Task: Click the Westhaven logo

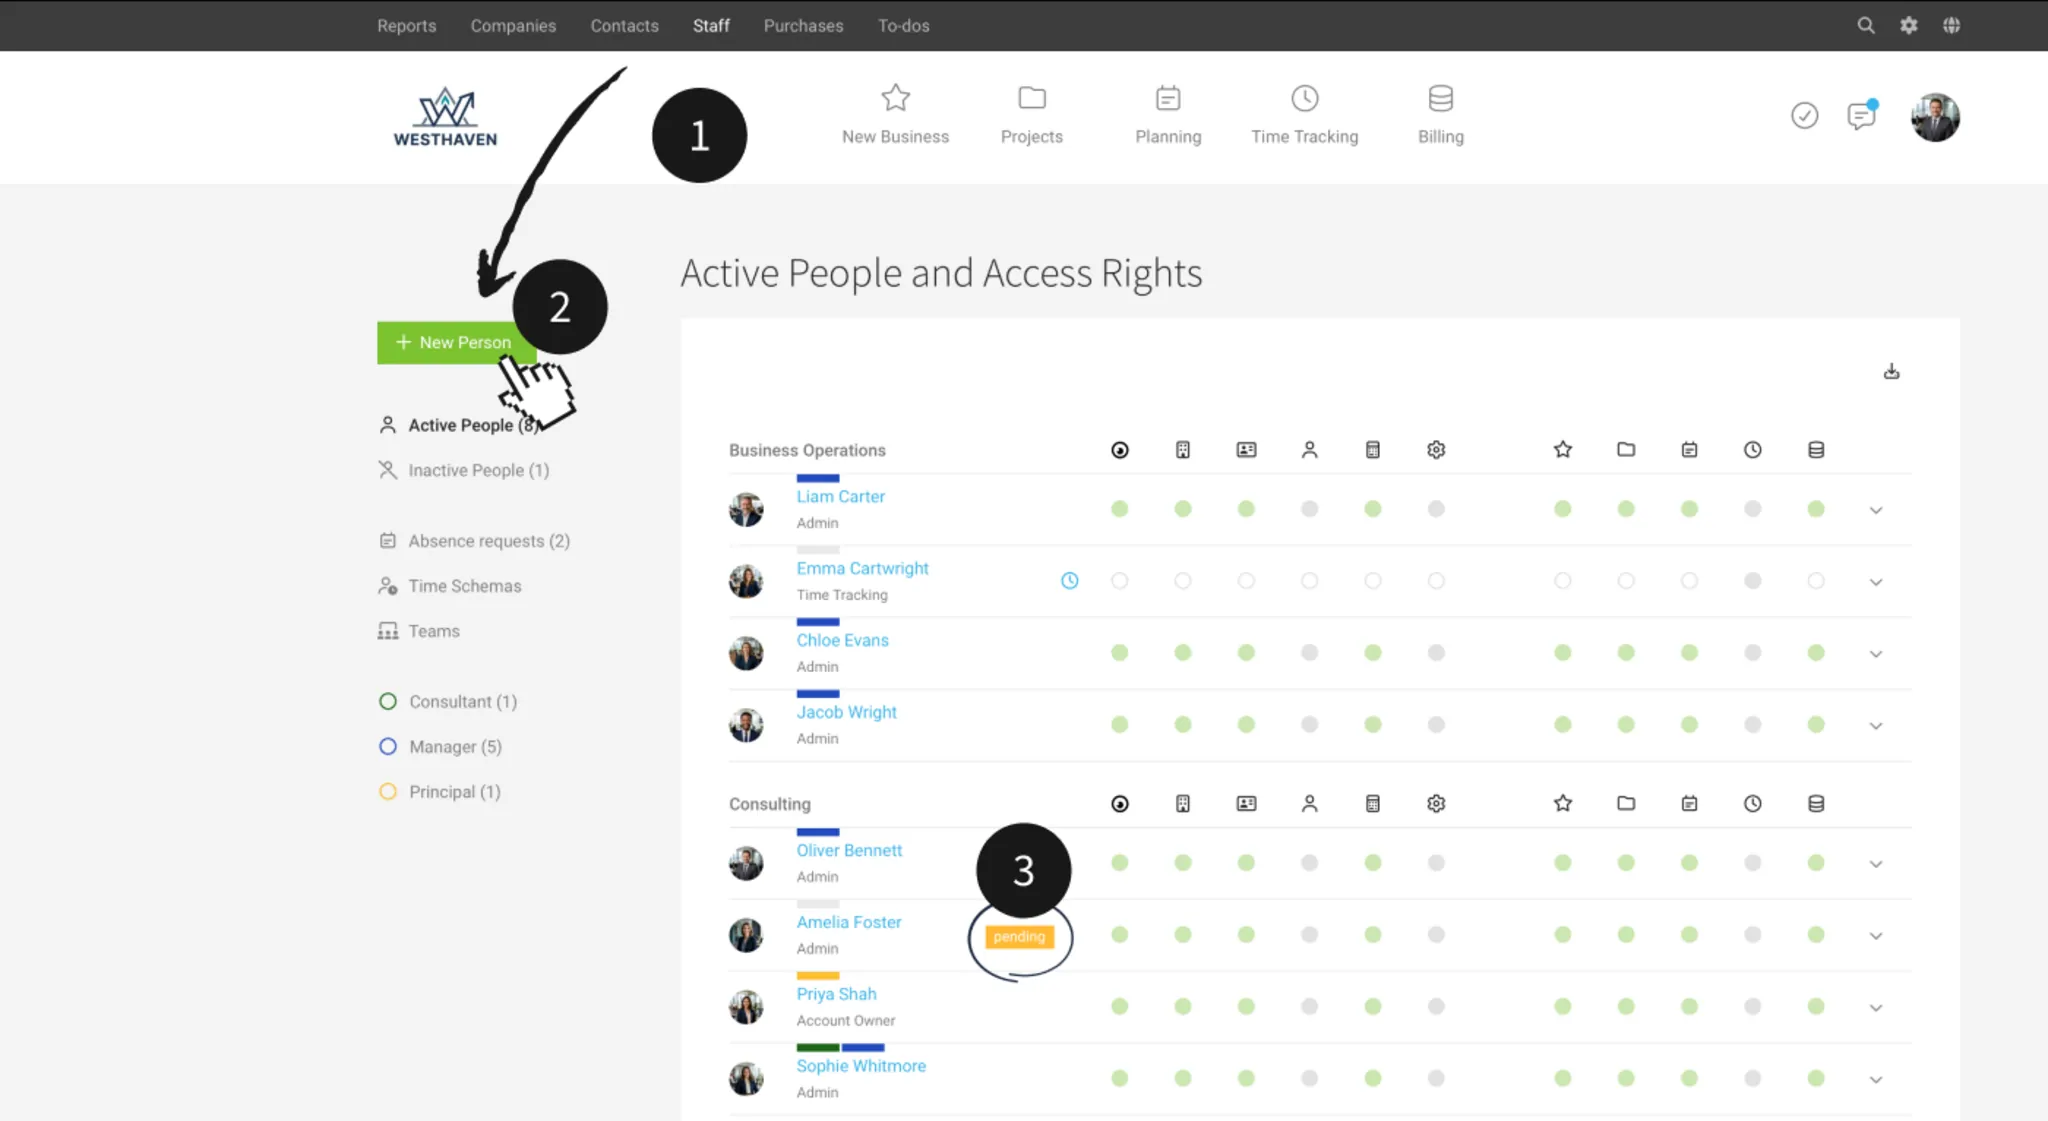Action: [445, 118]
